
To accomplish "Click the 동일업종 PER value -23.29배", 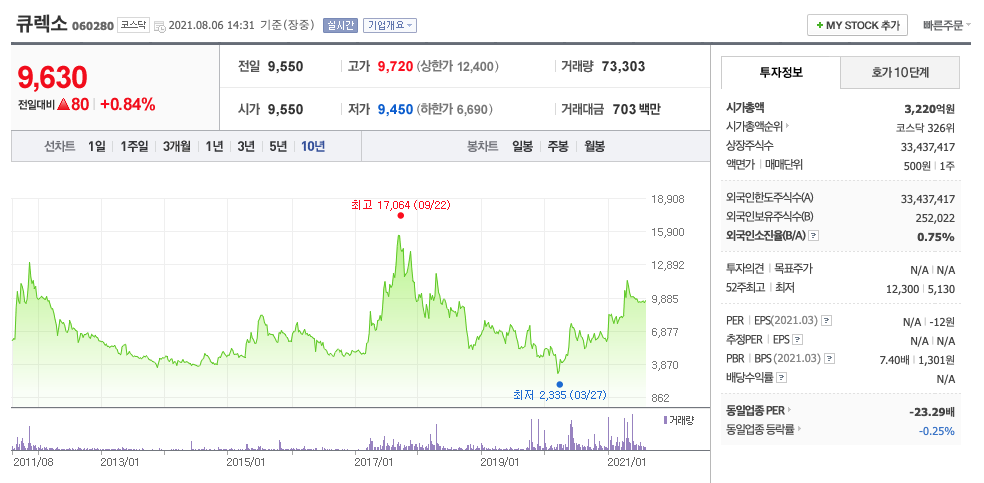I will click(x=932, y=412).
